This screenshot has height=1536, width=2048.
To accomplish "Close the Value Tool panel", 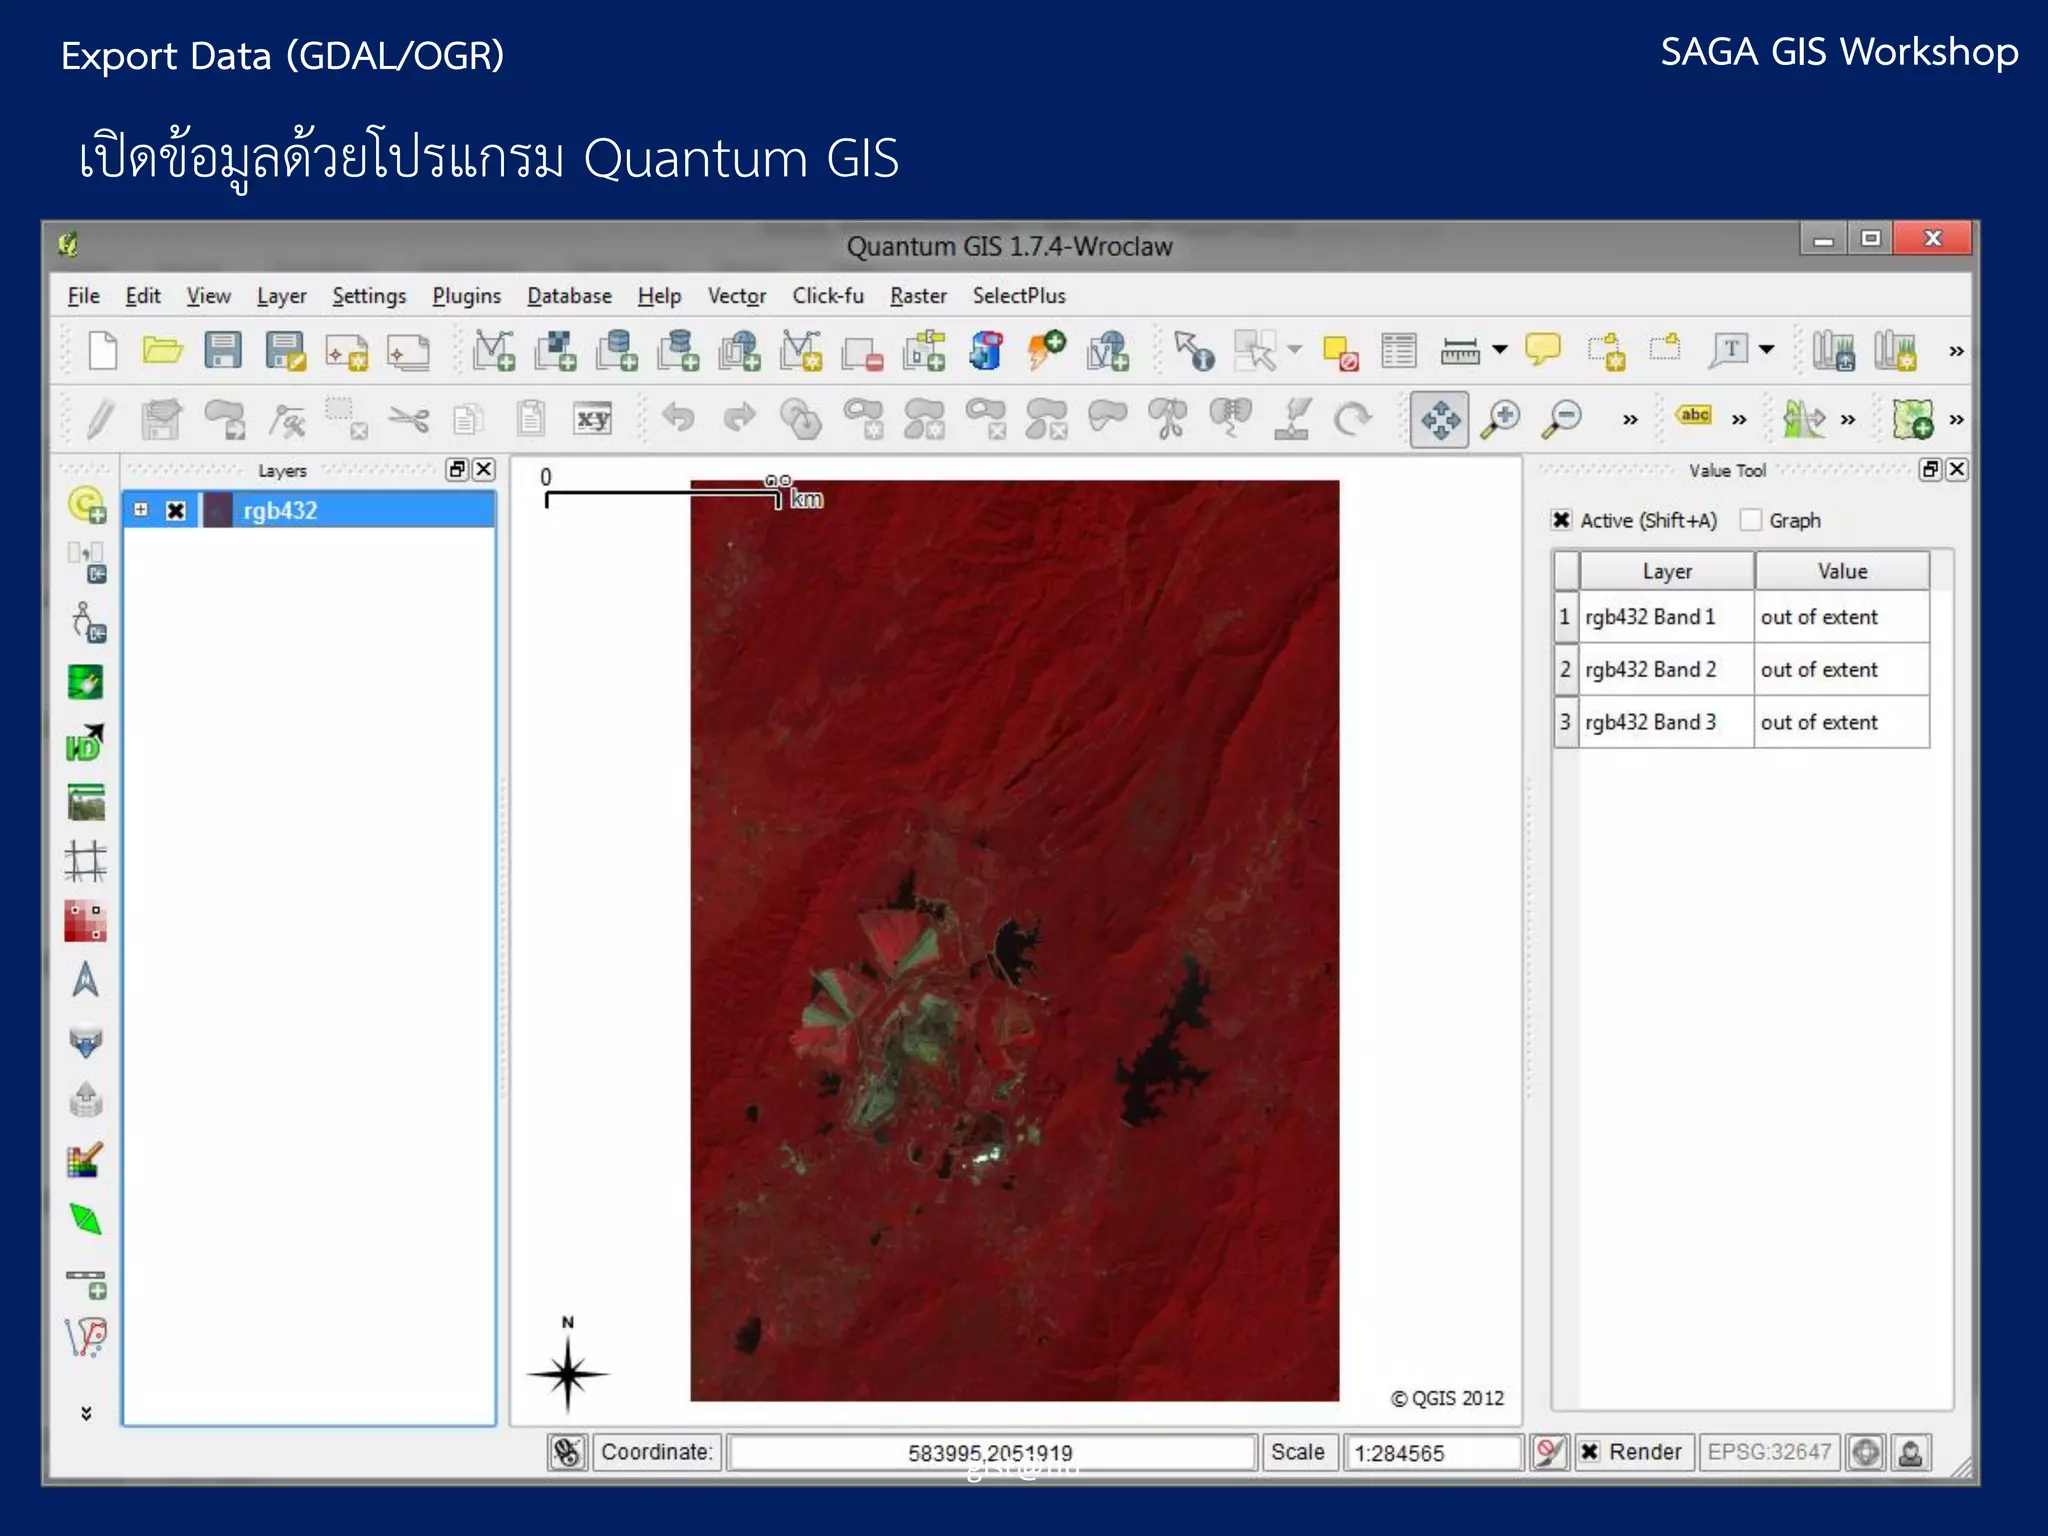I will [x=1957, y=469].
